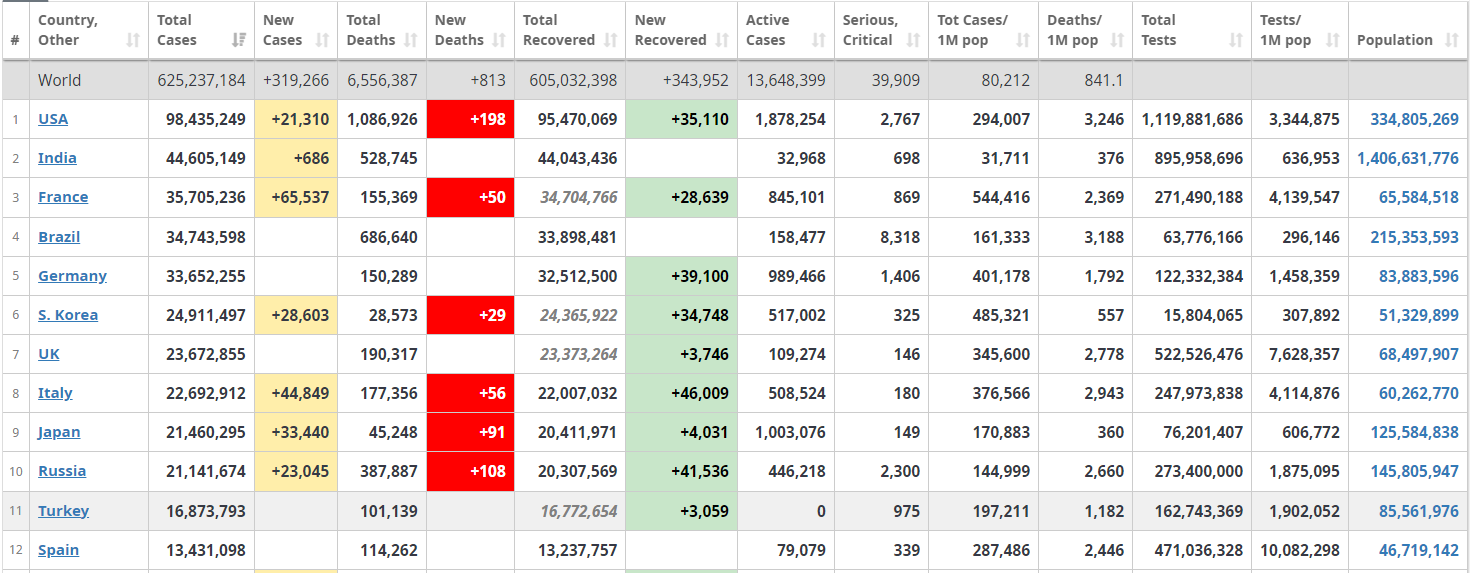
Task: Sort table by New Cases sort arrows
Action: (x=322, y=40)
